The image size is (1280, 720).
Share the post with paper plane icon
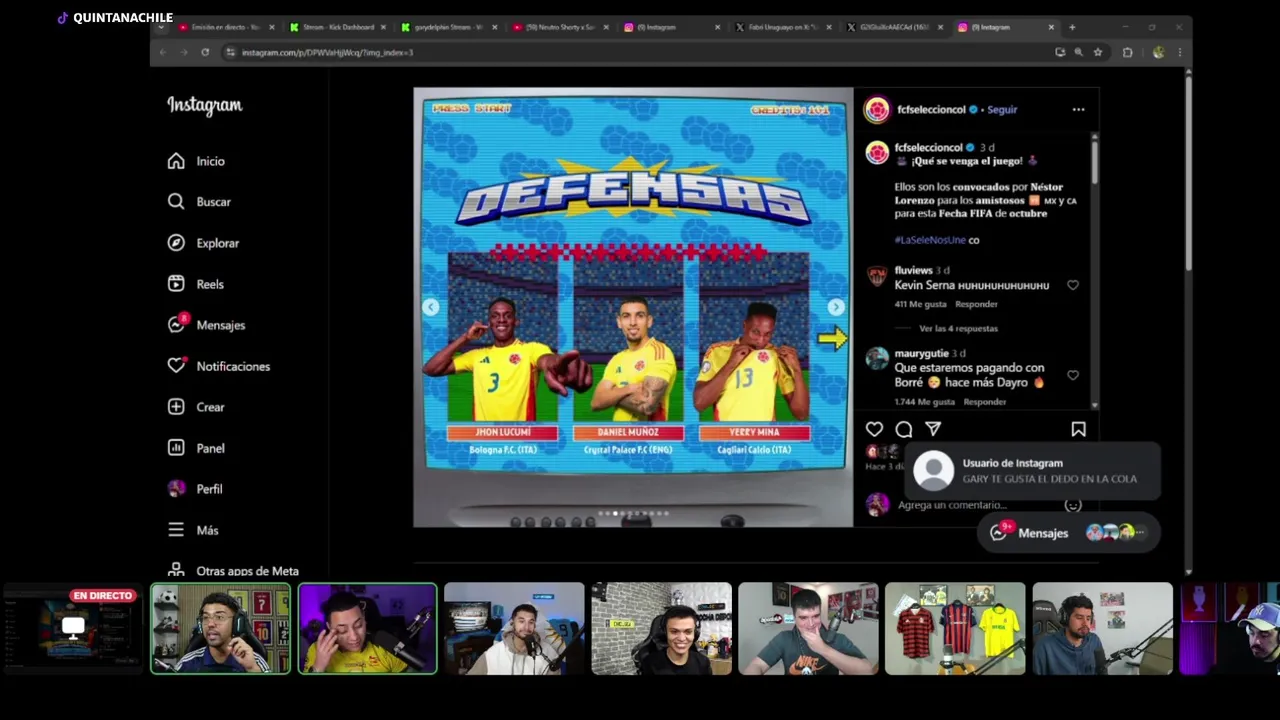coord(933,429)
